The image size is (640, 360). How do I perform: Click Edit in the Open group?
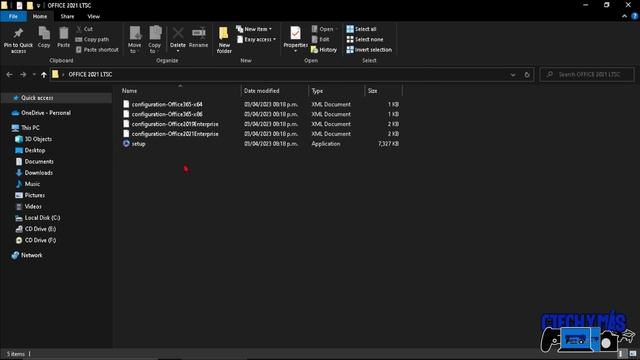point(320,39)
